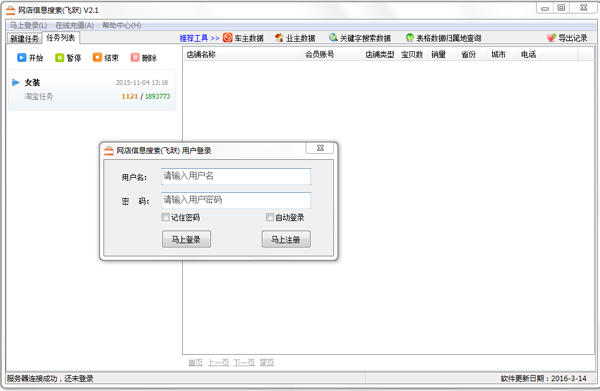The image size is (600, 391).
Task: Click the 省份 column header
Action: [473, 54]
